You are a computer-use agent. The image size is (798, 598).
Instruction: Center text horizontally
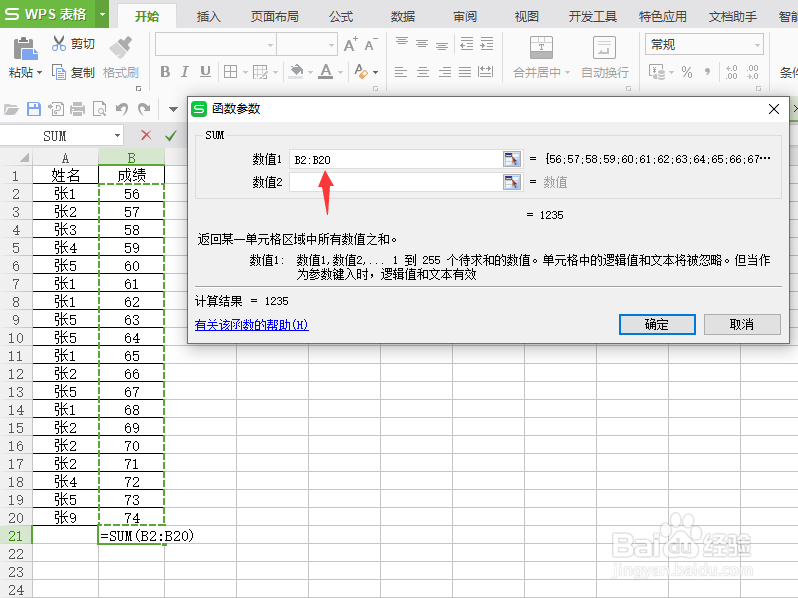[x=423, y=72]
